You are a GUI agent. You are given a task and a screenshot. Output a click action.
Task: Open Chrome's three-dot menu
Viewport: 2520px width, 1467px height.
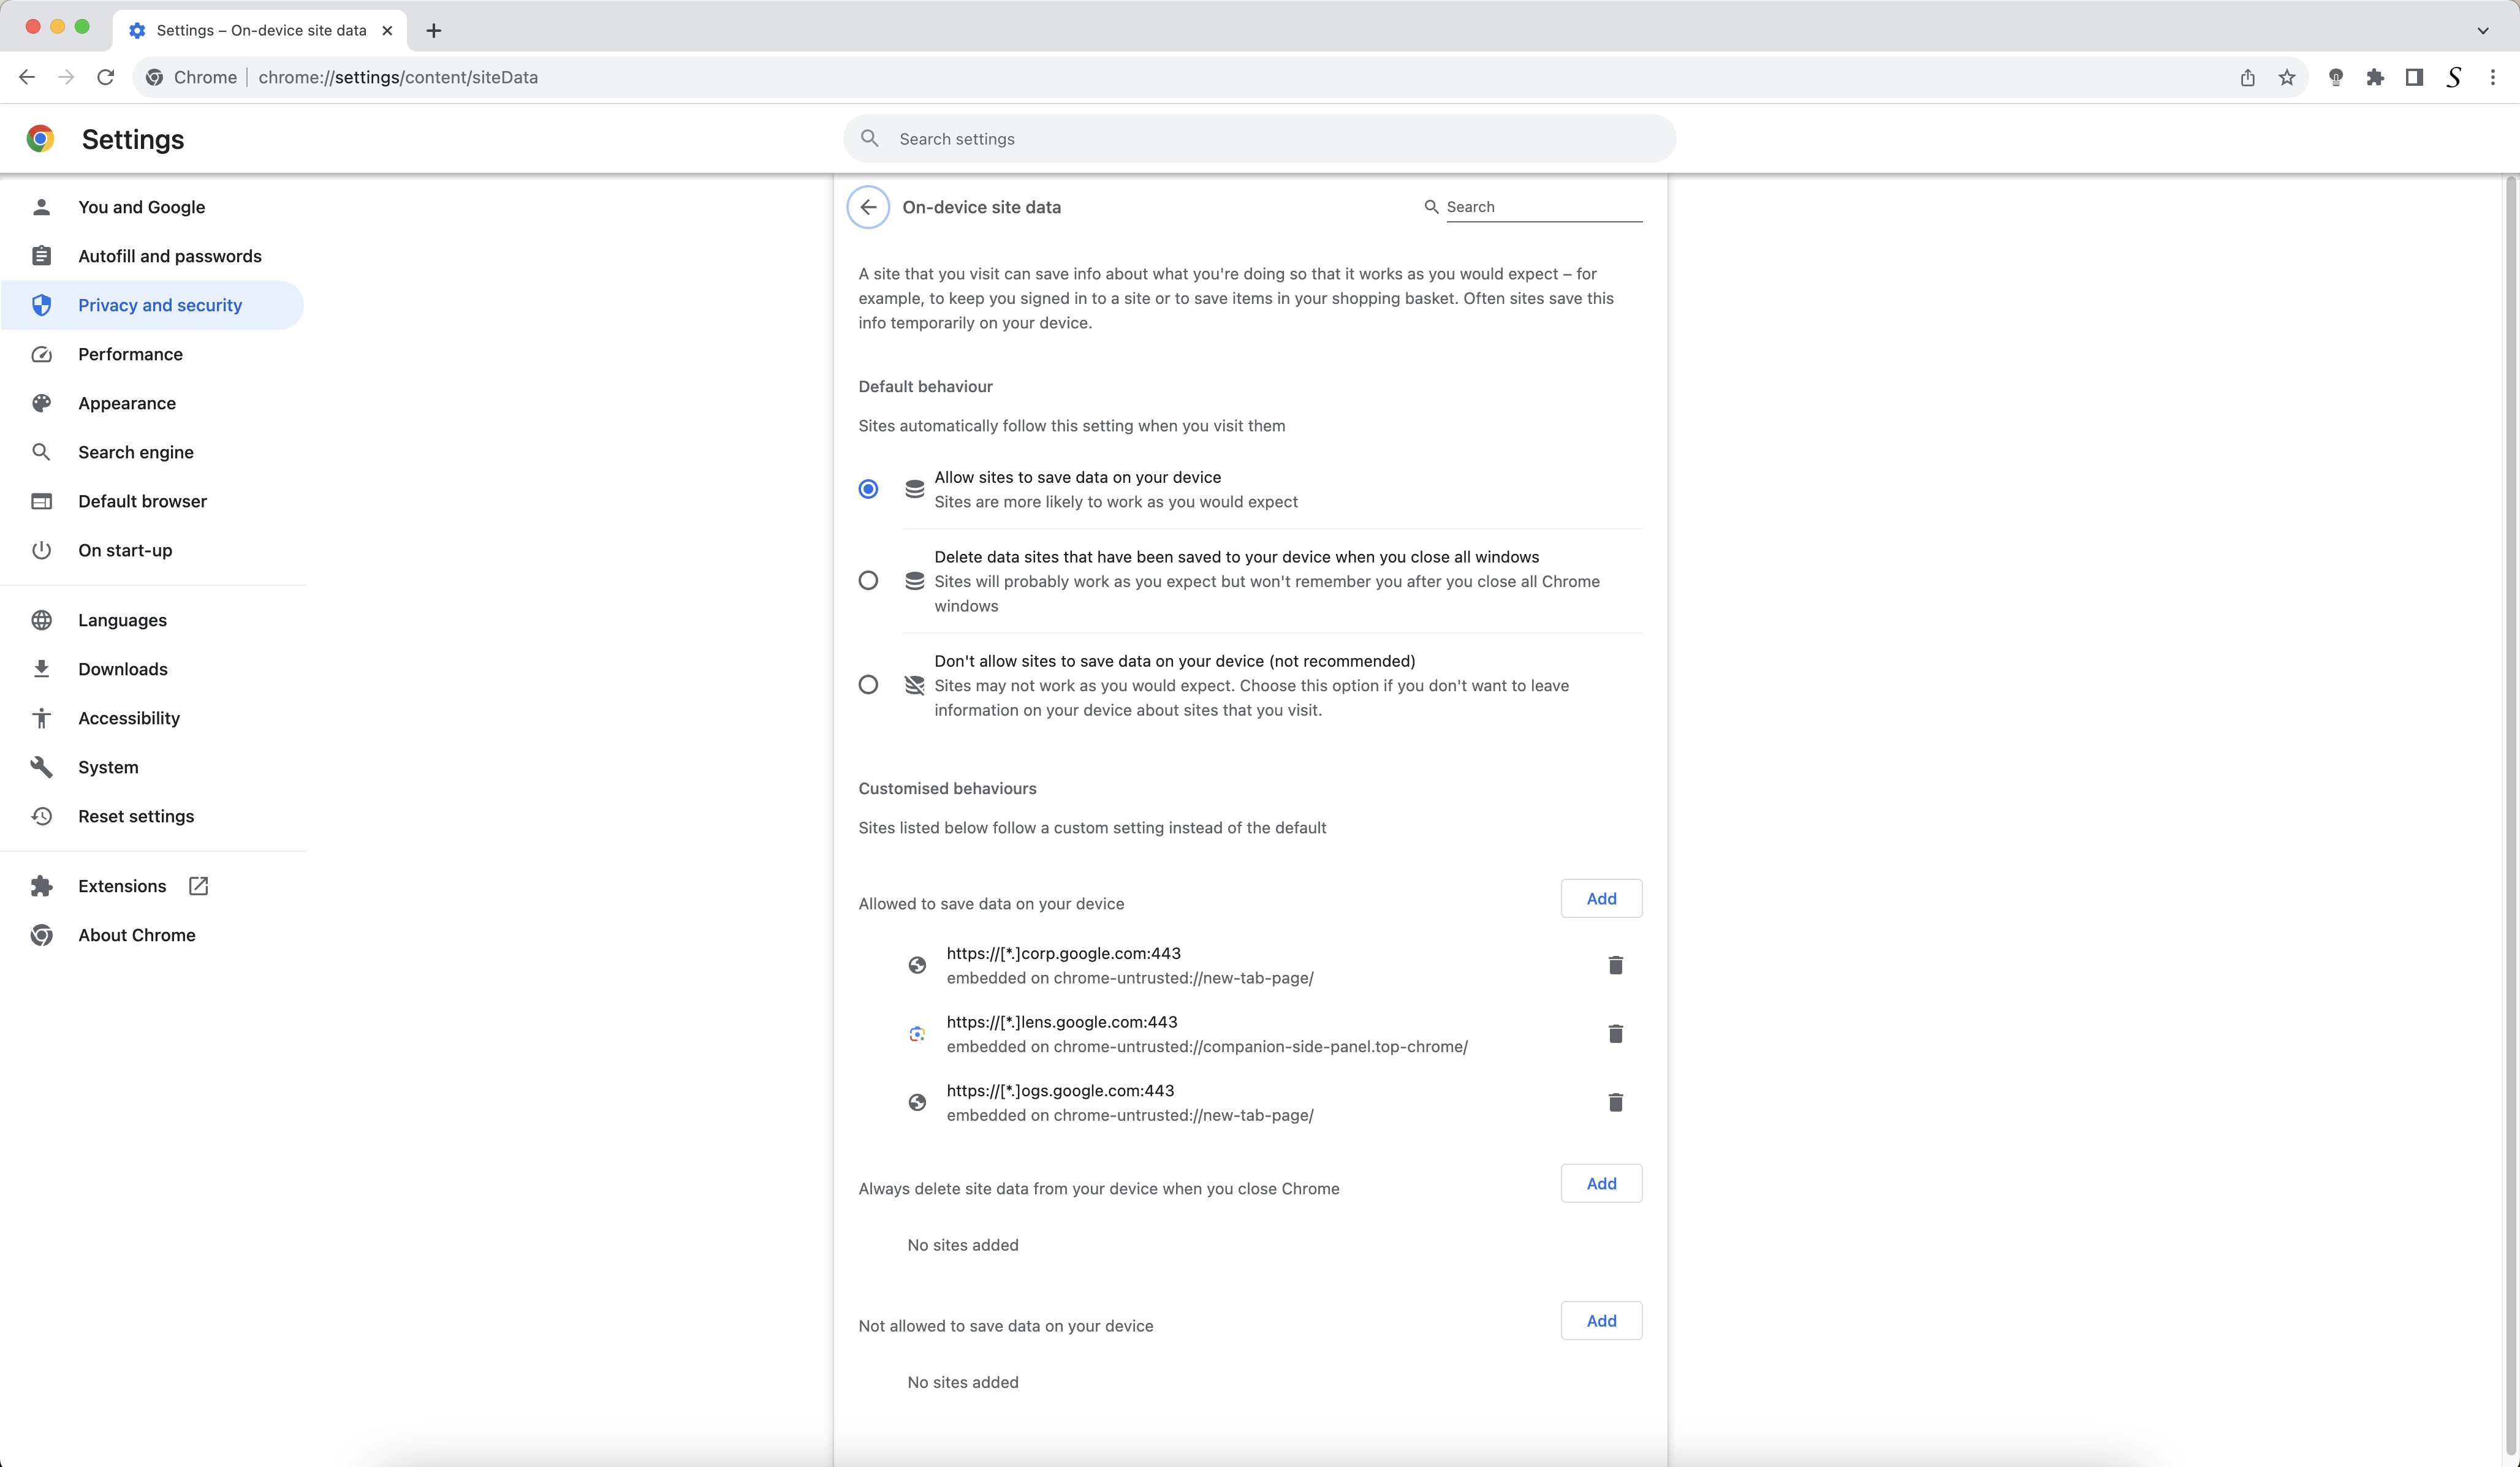(2492, 78)
